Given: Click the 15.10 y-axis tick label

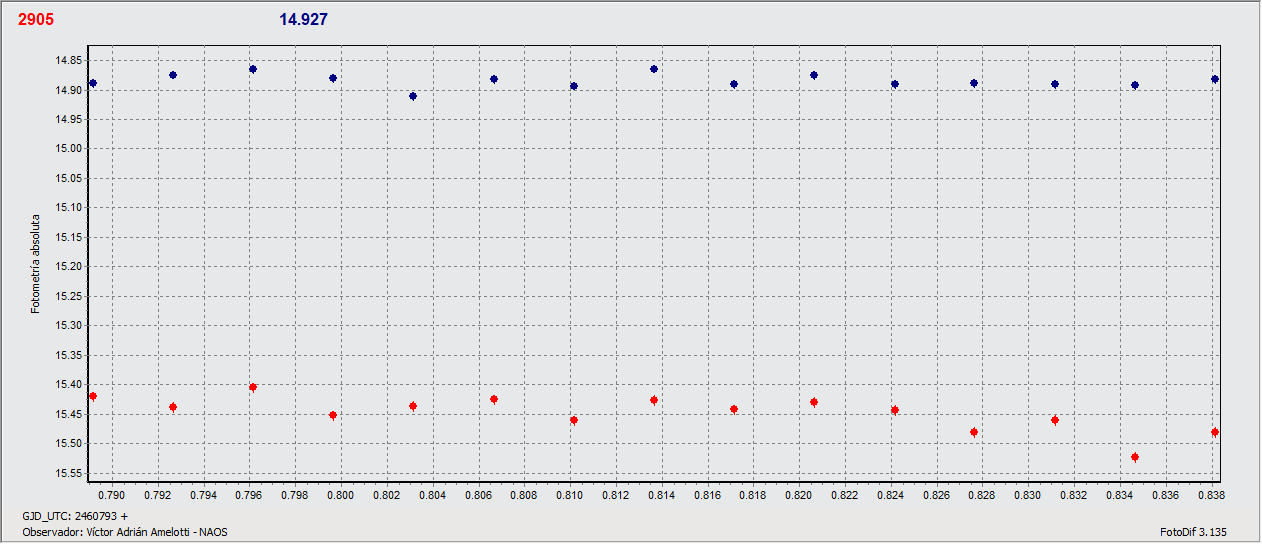Looking at the screenshot, I should point(69,208).
